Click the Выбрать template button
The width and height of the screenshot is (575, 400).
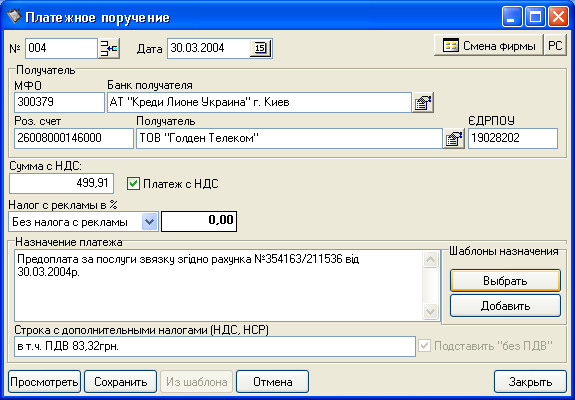click(x=505, y=281)
